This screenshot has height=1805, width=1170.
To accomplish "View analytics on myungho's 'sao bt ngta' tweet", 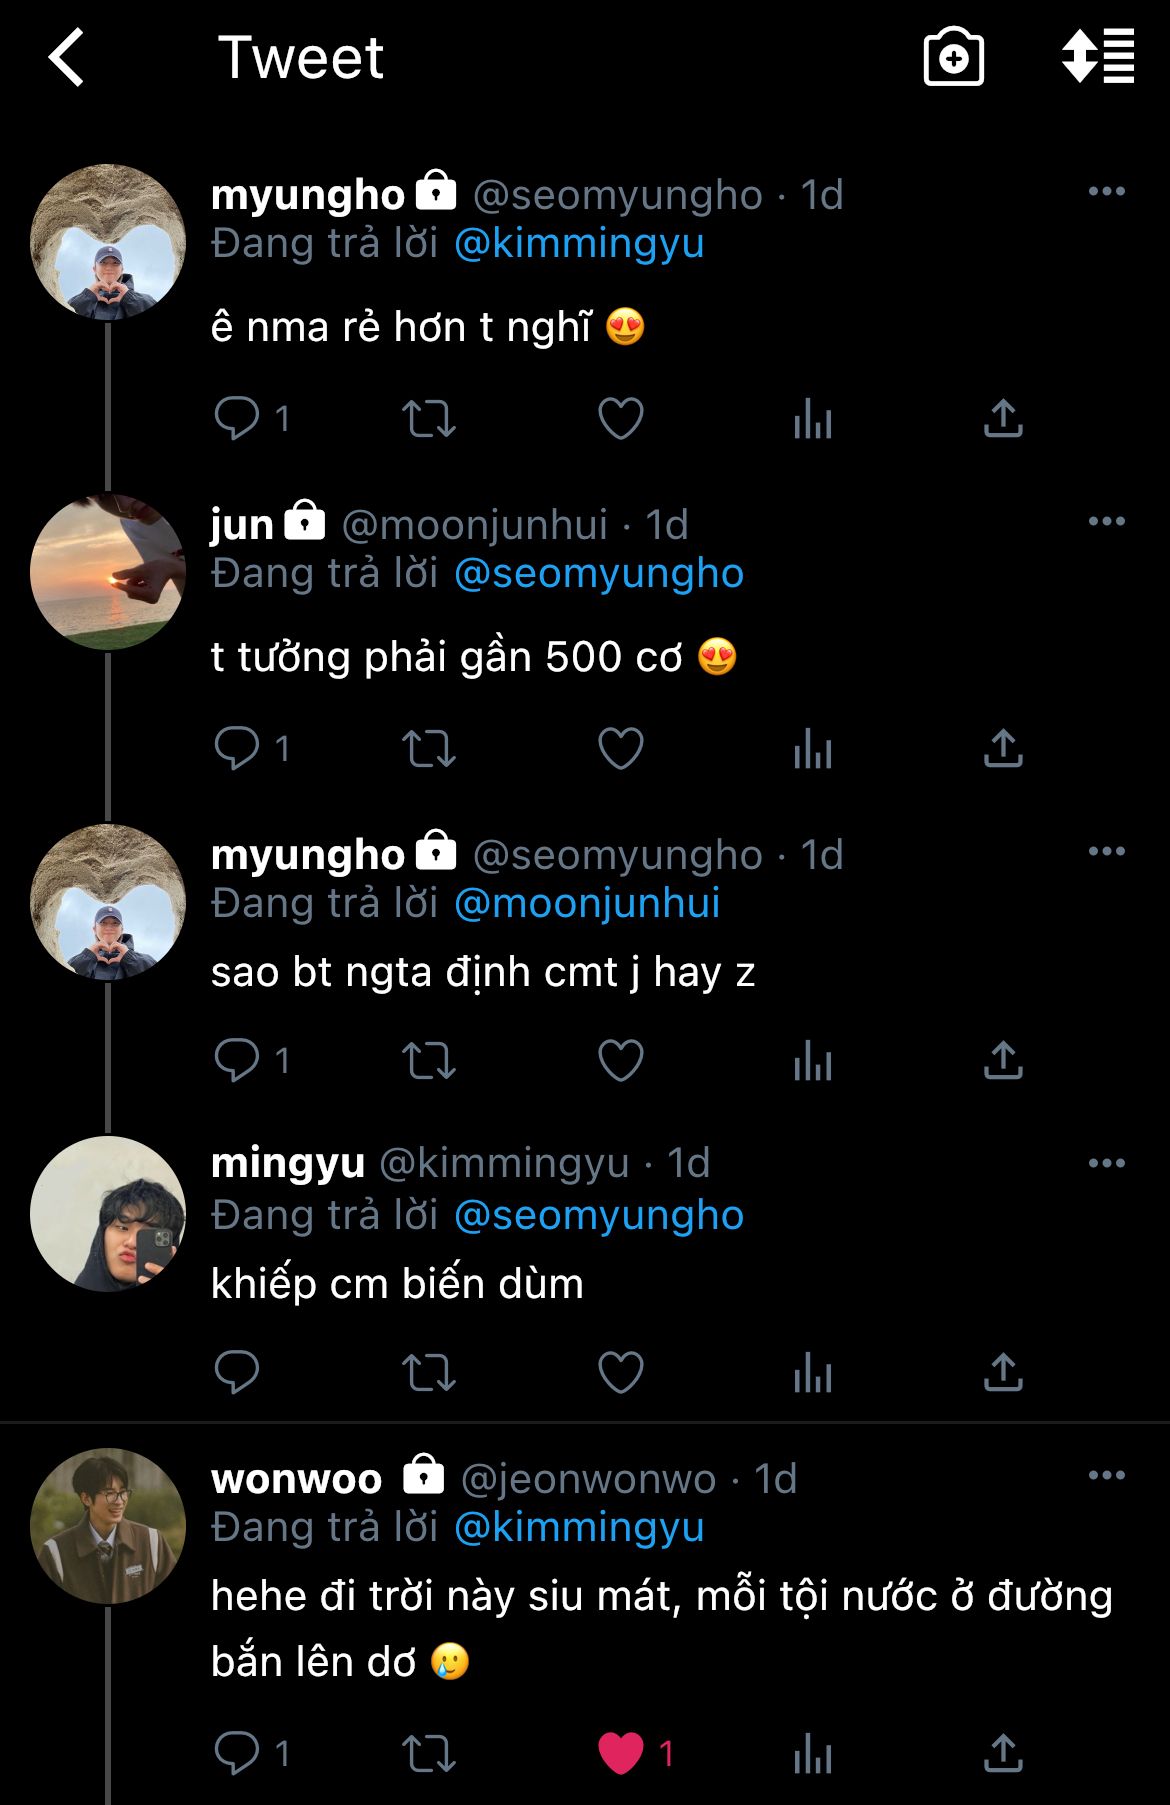I will pyautogui.click(x=812, y=1060).
